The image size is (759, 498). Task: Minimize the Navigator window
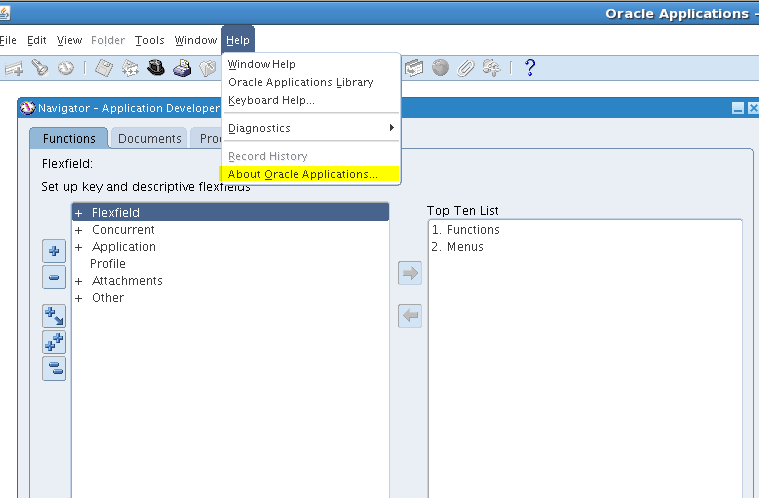(x=738, y=108)
